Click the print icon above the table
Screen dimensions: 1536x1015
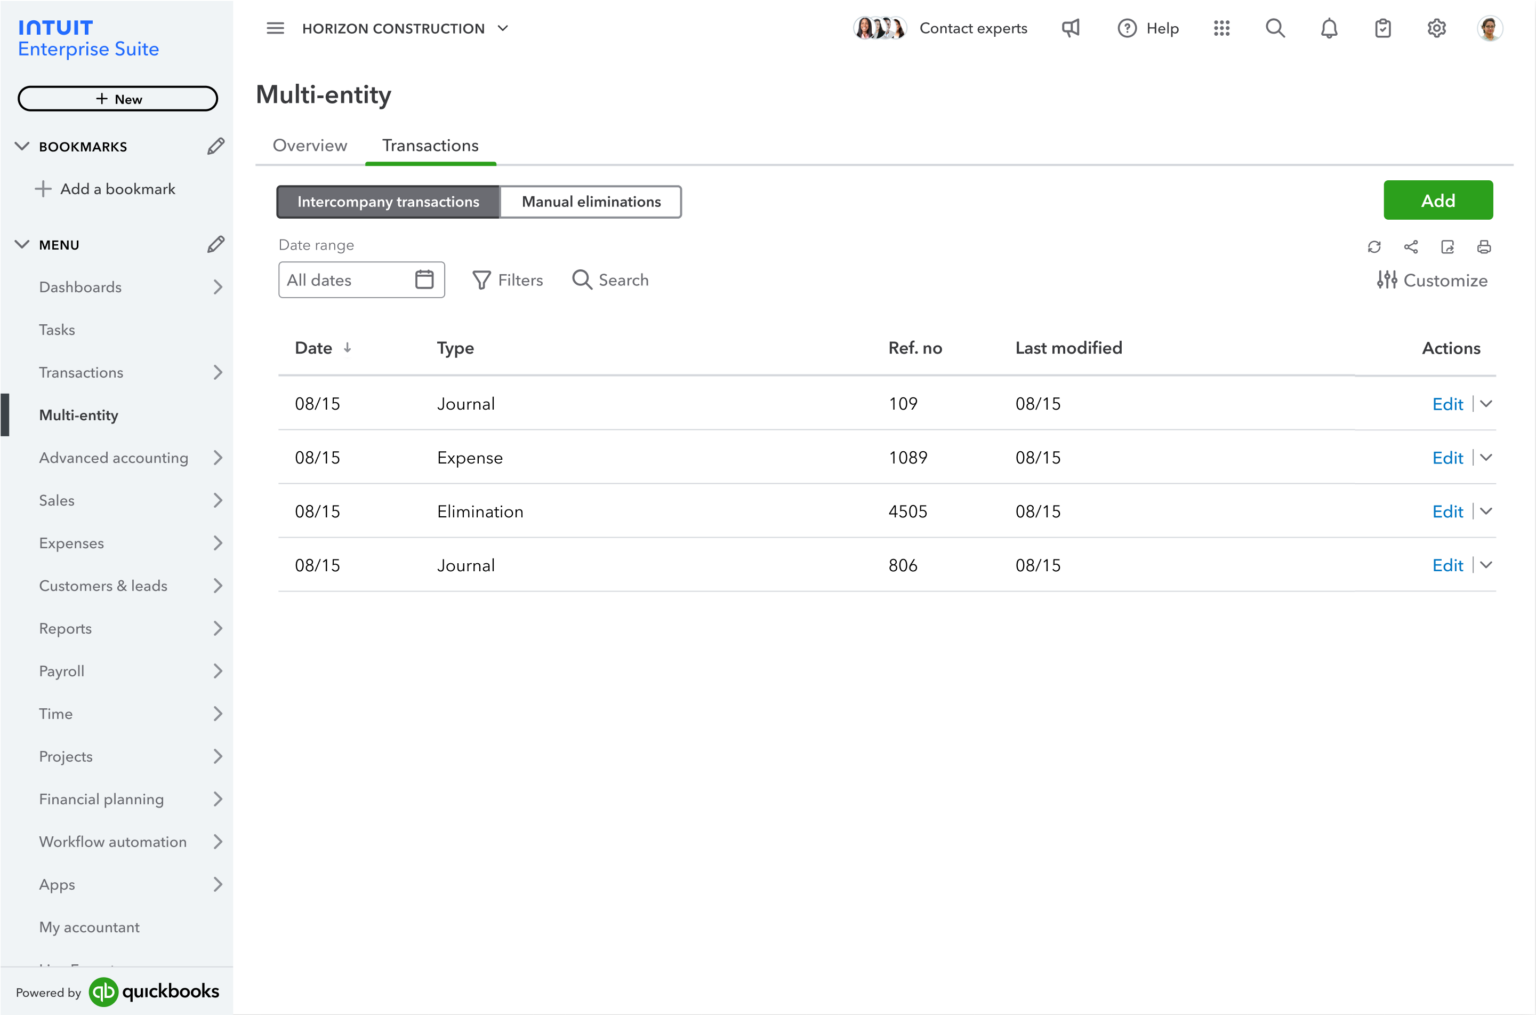[x=1484, y=247]
